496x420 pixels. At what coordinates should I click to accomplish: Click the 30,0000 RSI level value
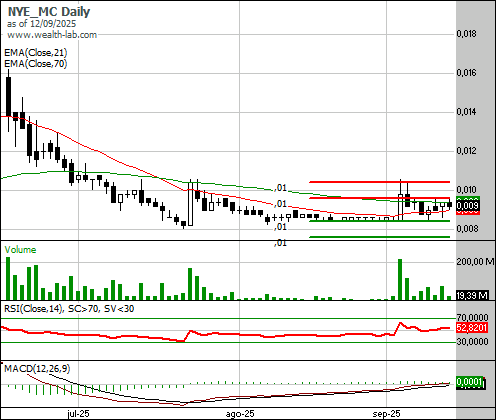click(x=472, y=342)
